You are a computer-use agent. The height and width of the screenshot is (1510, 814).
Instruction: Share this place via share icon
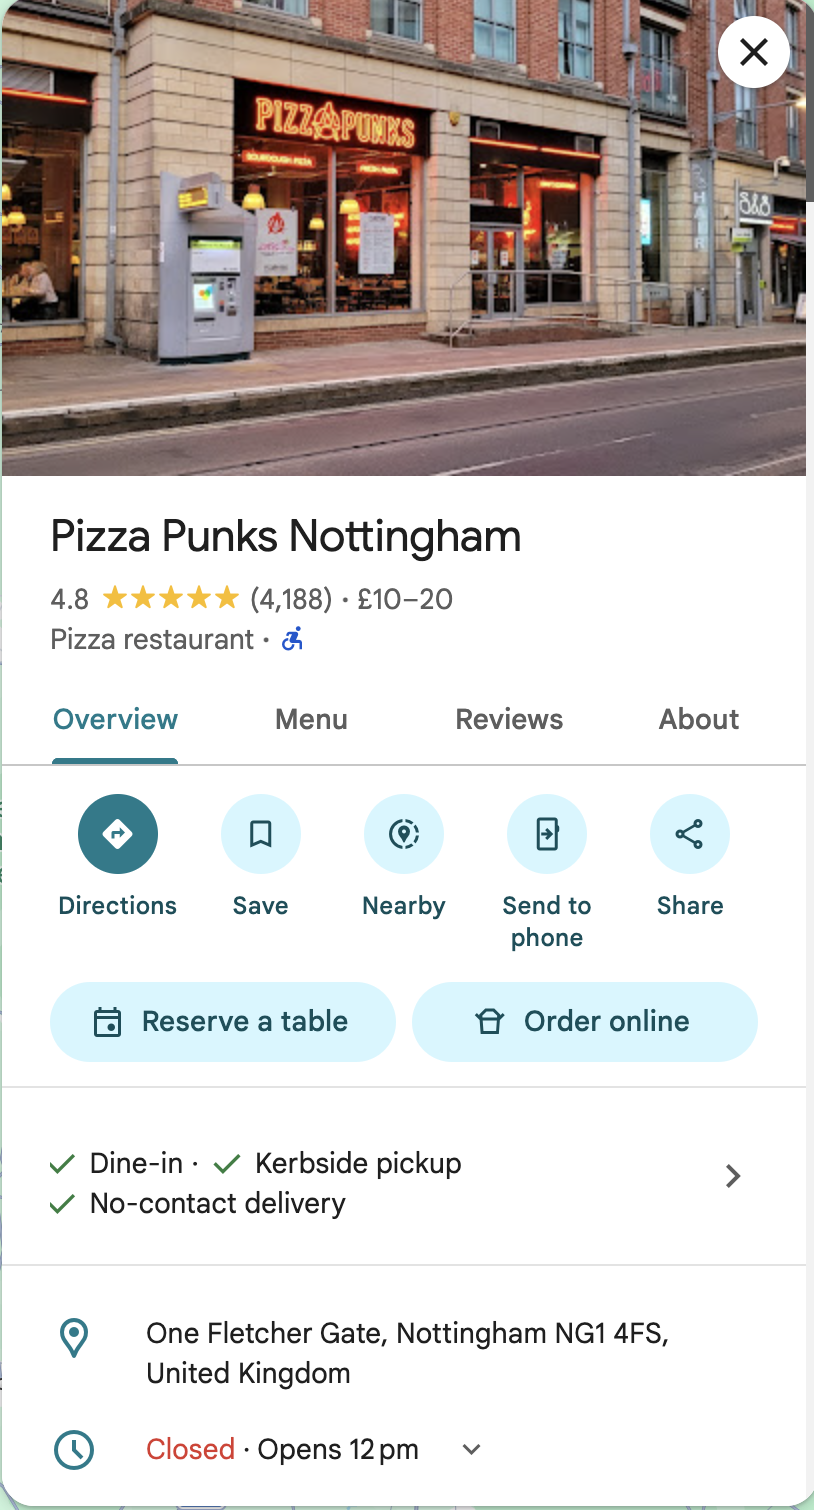[x=690, y=834]
